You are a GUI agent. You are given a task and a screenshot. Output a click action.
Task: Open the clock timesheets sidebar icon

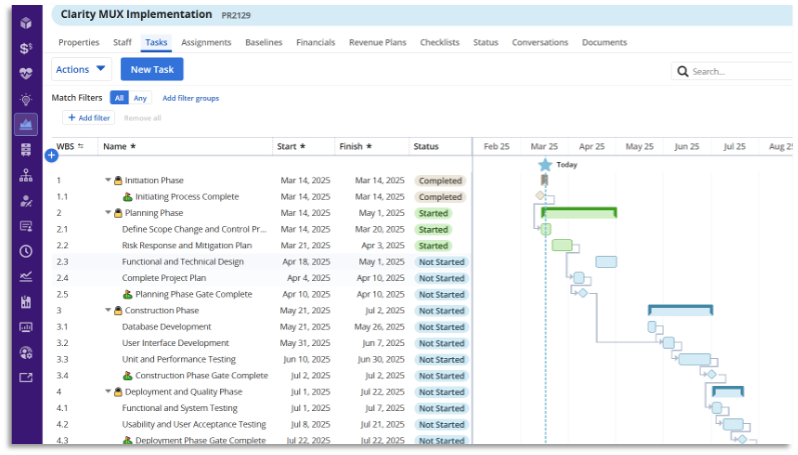pyautogui.click(x=26, y=251)
